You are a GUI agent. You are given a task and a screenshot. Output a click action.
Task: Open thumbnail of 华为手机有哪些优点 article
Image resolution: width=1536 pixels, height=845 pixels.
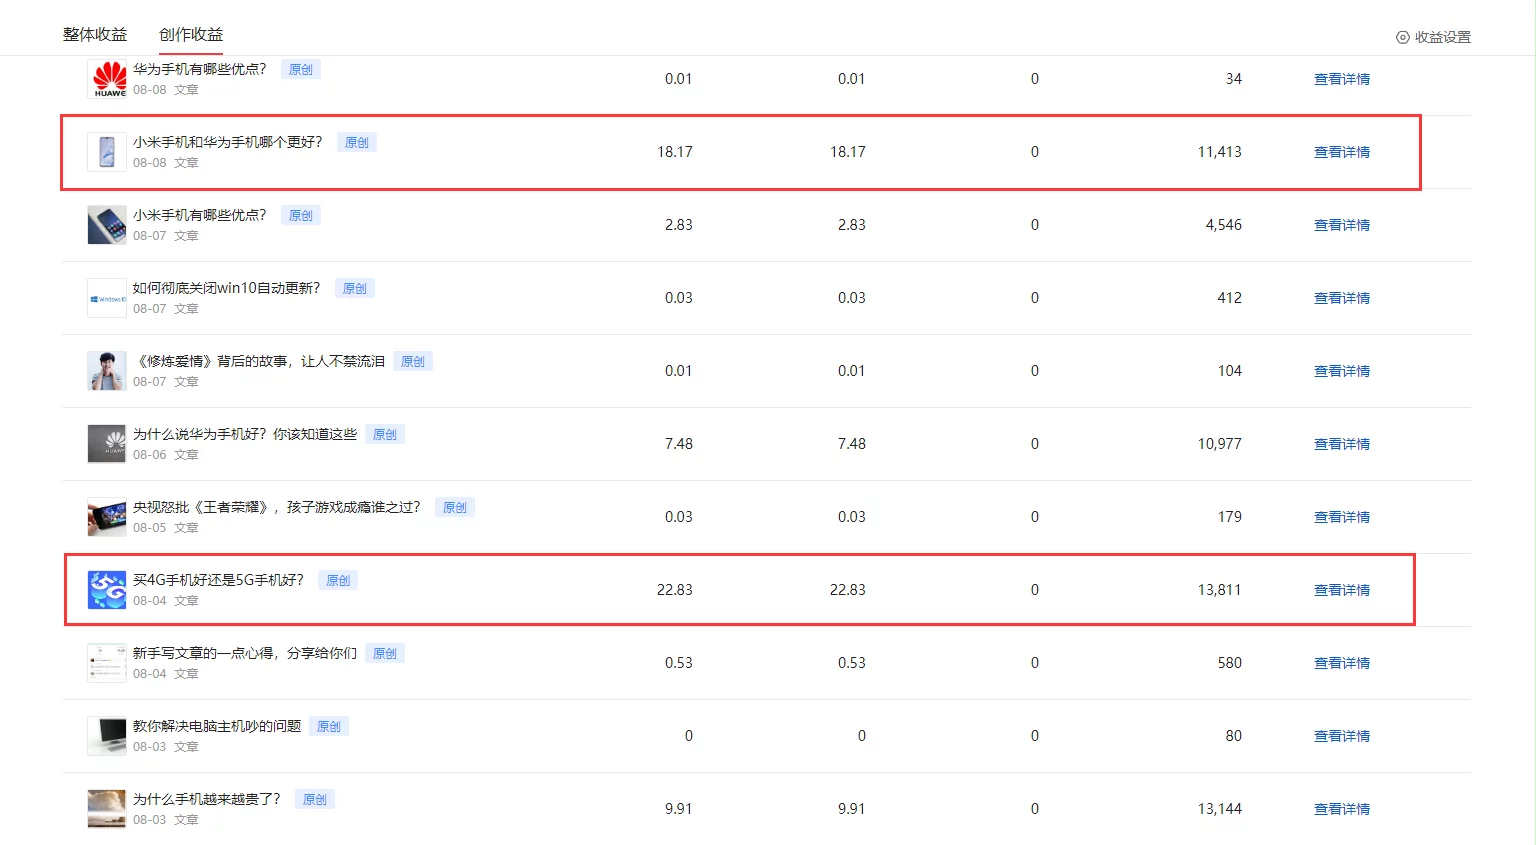pos(107,79)
